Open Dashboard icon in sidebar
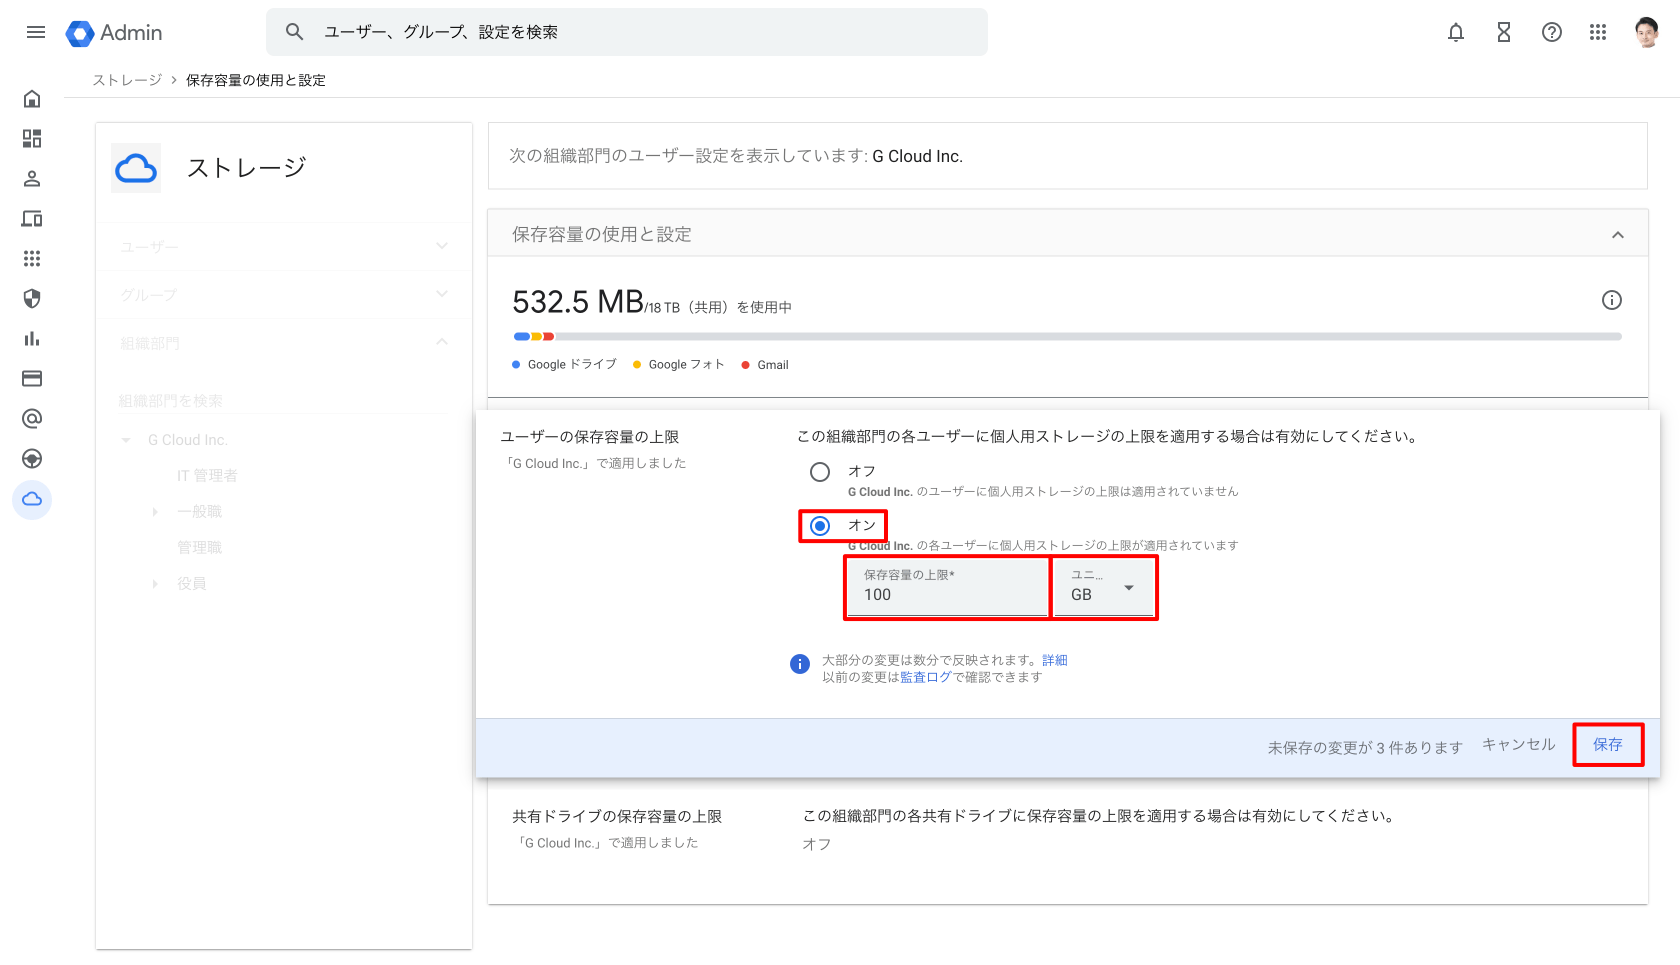Viewport: 1680px width, 965px height. click(x=32, y=138)
